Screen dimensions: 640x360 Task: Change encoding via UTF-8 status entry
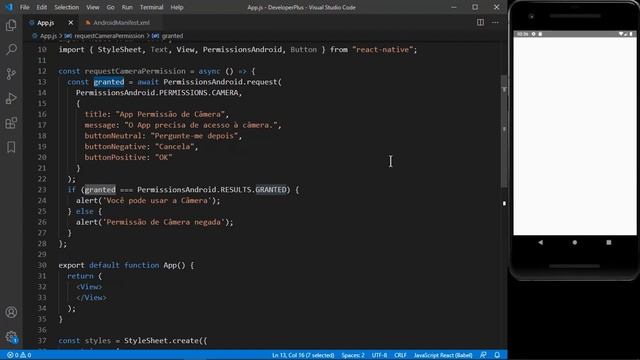tap(379, 355)
